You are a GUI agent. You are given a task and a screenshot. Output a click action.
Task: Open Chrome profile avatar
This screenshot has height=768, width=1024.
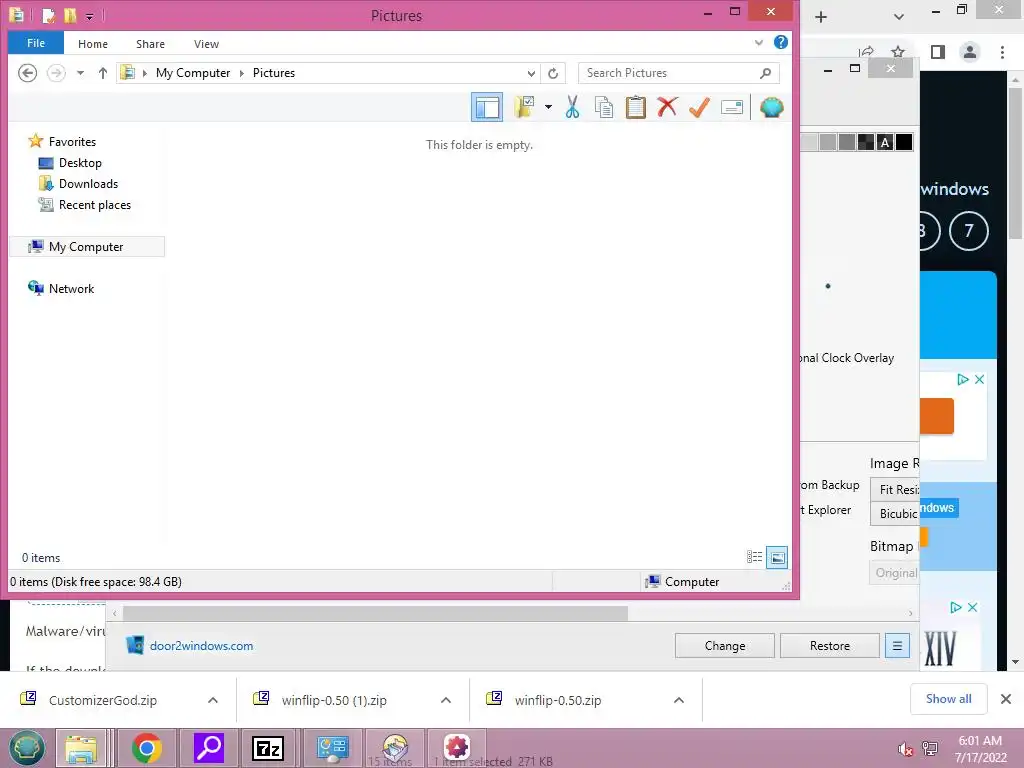[970, 52]
